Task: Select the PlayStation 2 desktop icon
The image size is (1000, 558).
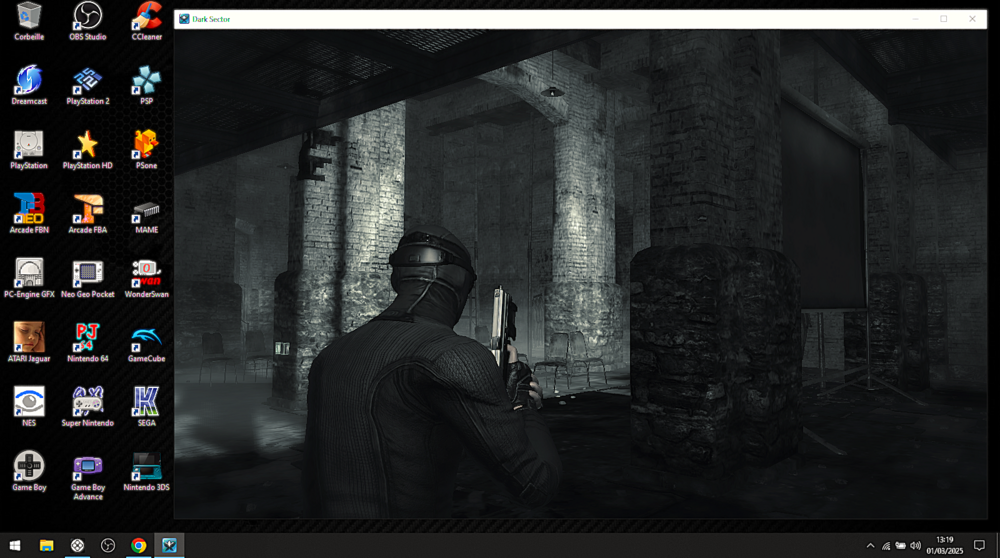Action: (x=88, y=82)
